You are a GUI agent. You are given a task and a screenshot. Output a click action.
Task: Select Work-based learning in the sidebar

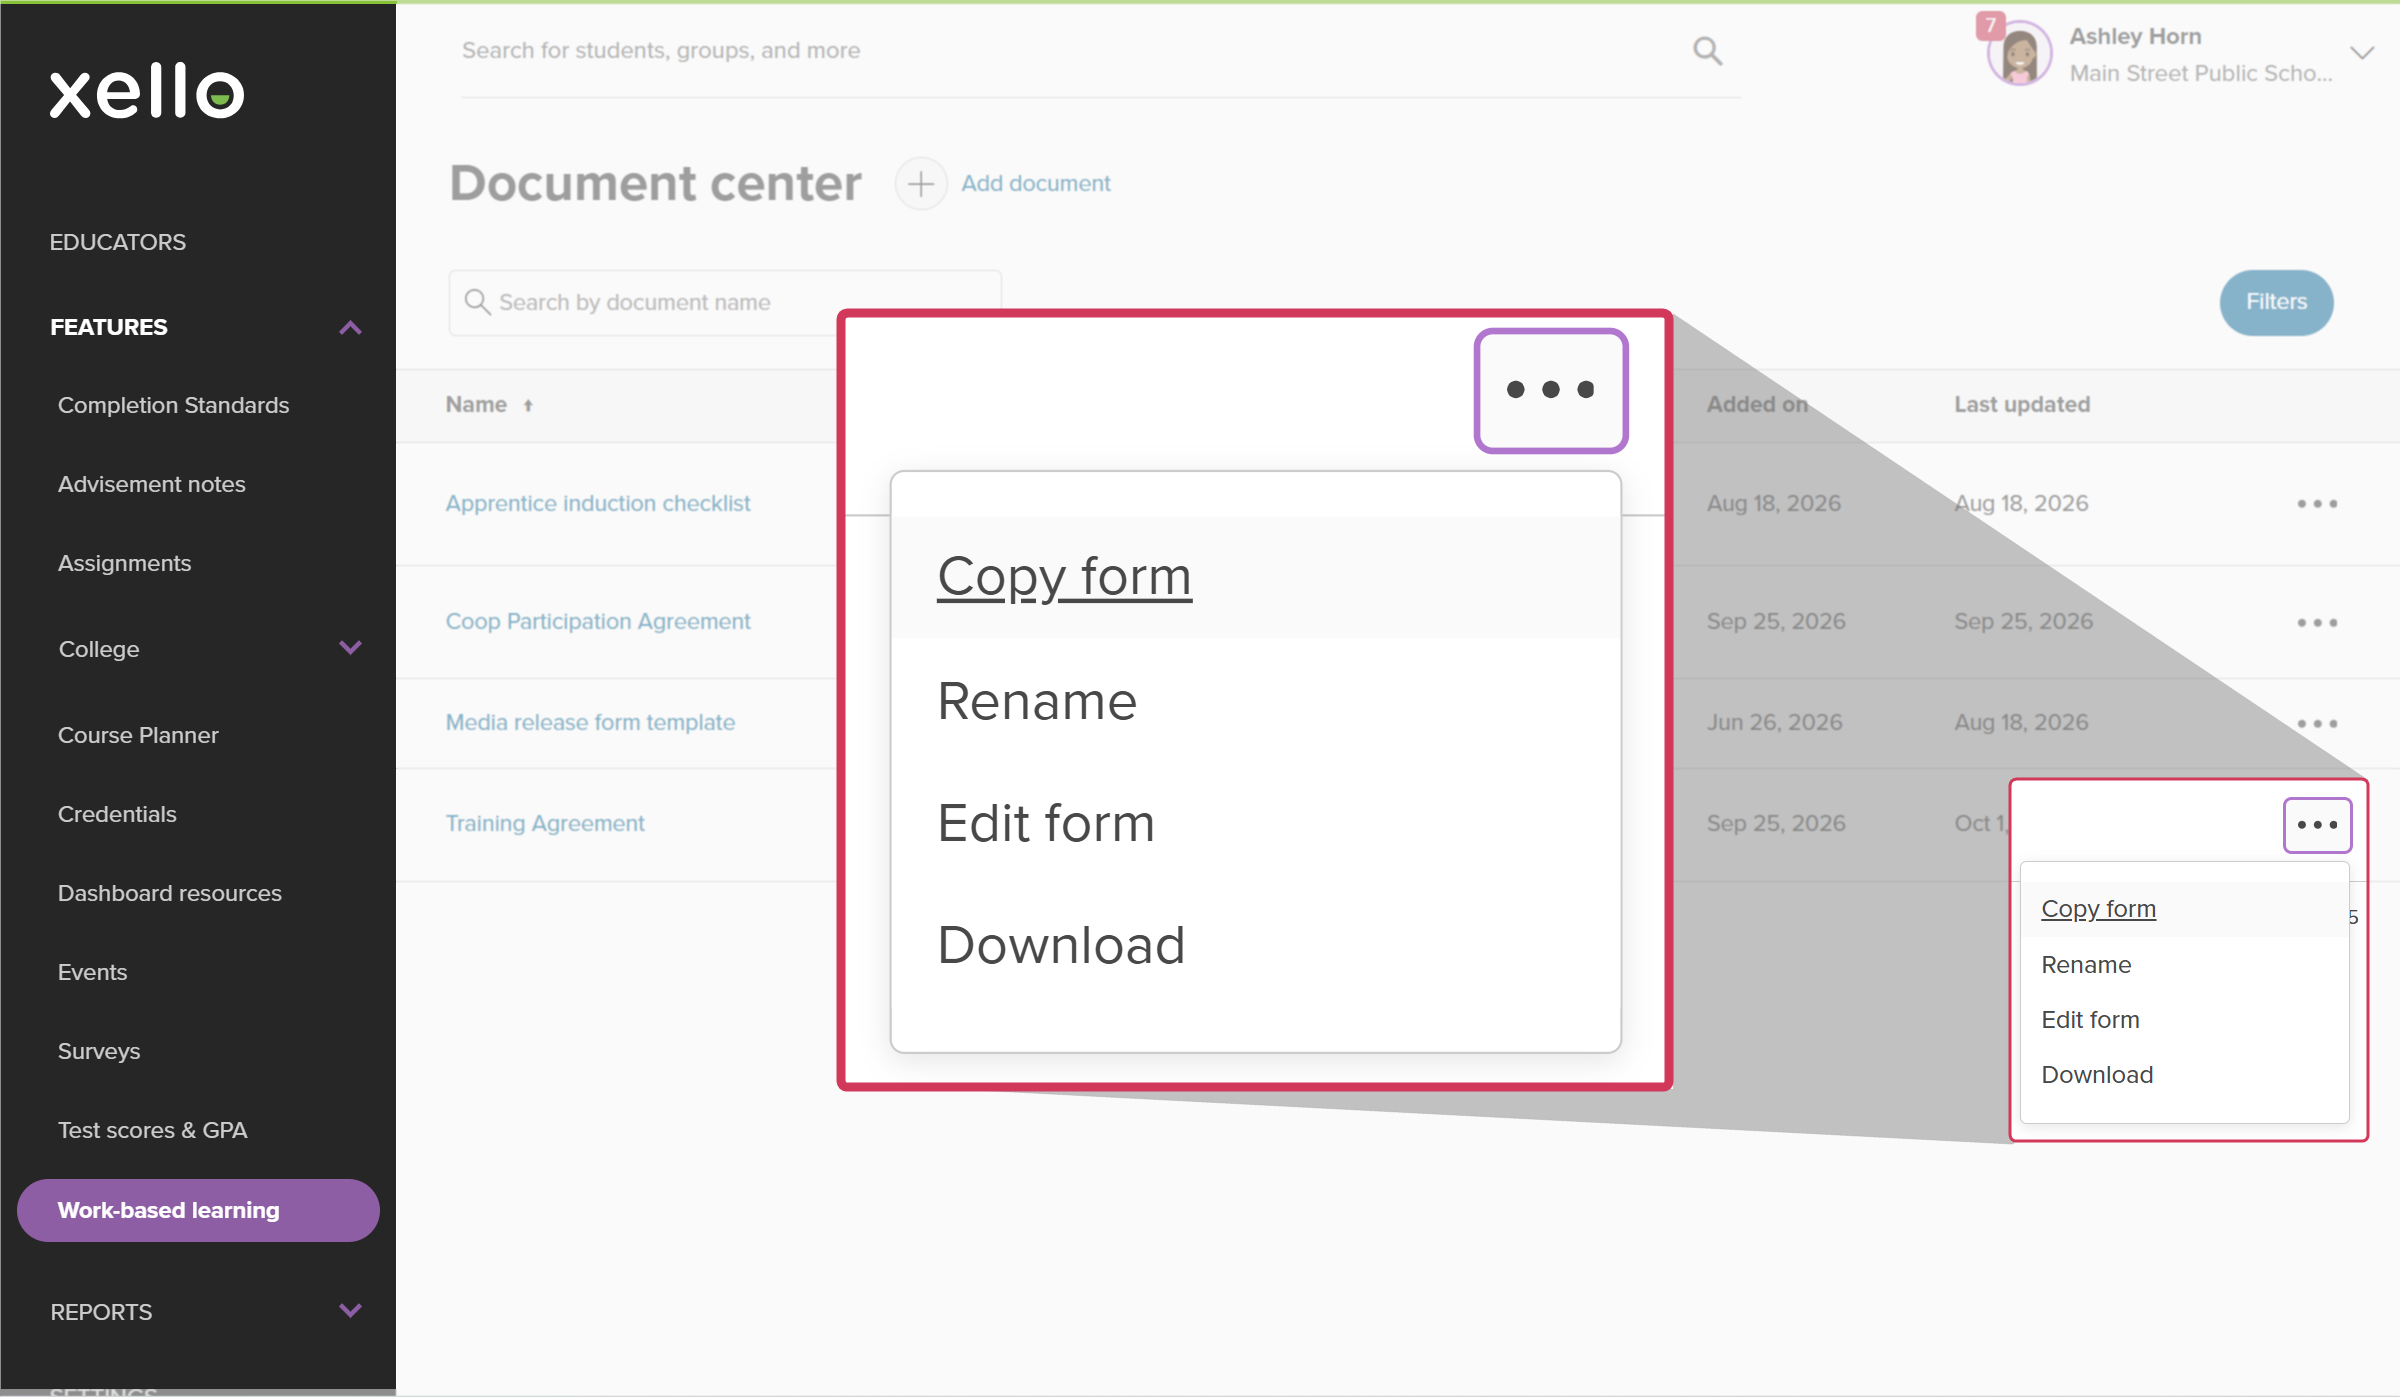coord(198,1210)
